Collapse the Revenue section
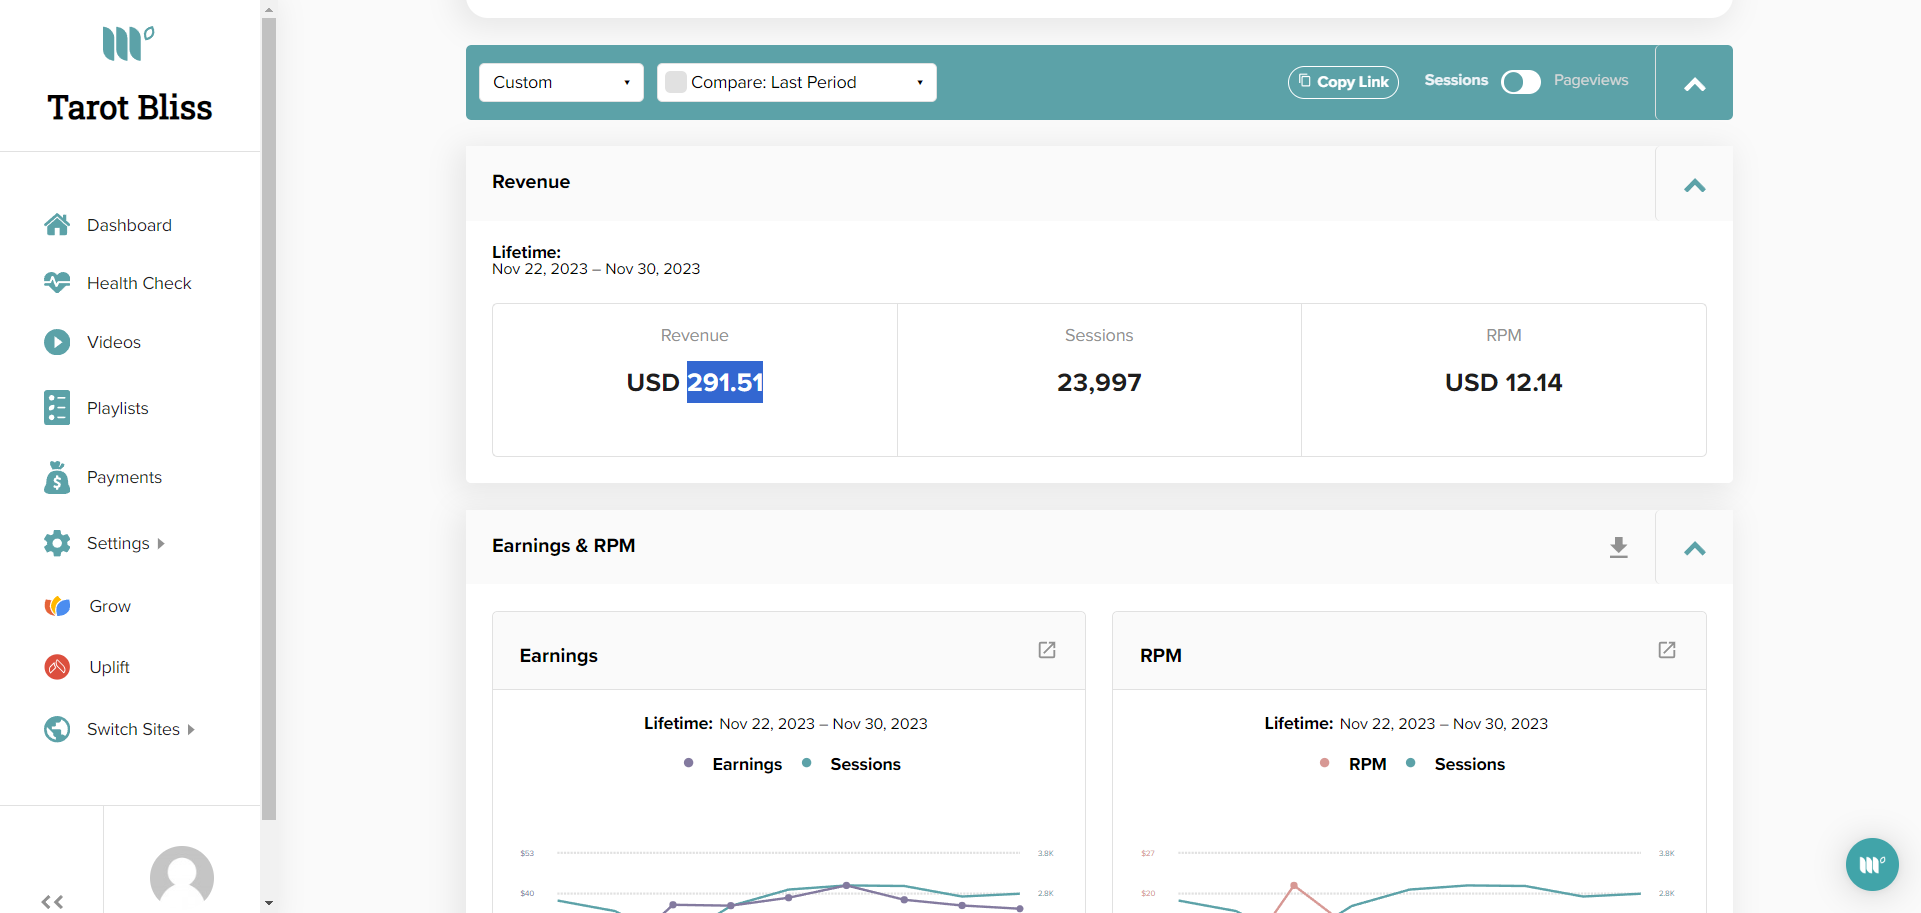The image size is (1921, 913). [1694, 185]
